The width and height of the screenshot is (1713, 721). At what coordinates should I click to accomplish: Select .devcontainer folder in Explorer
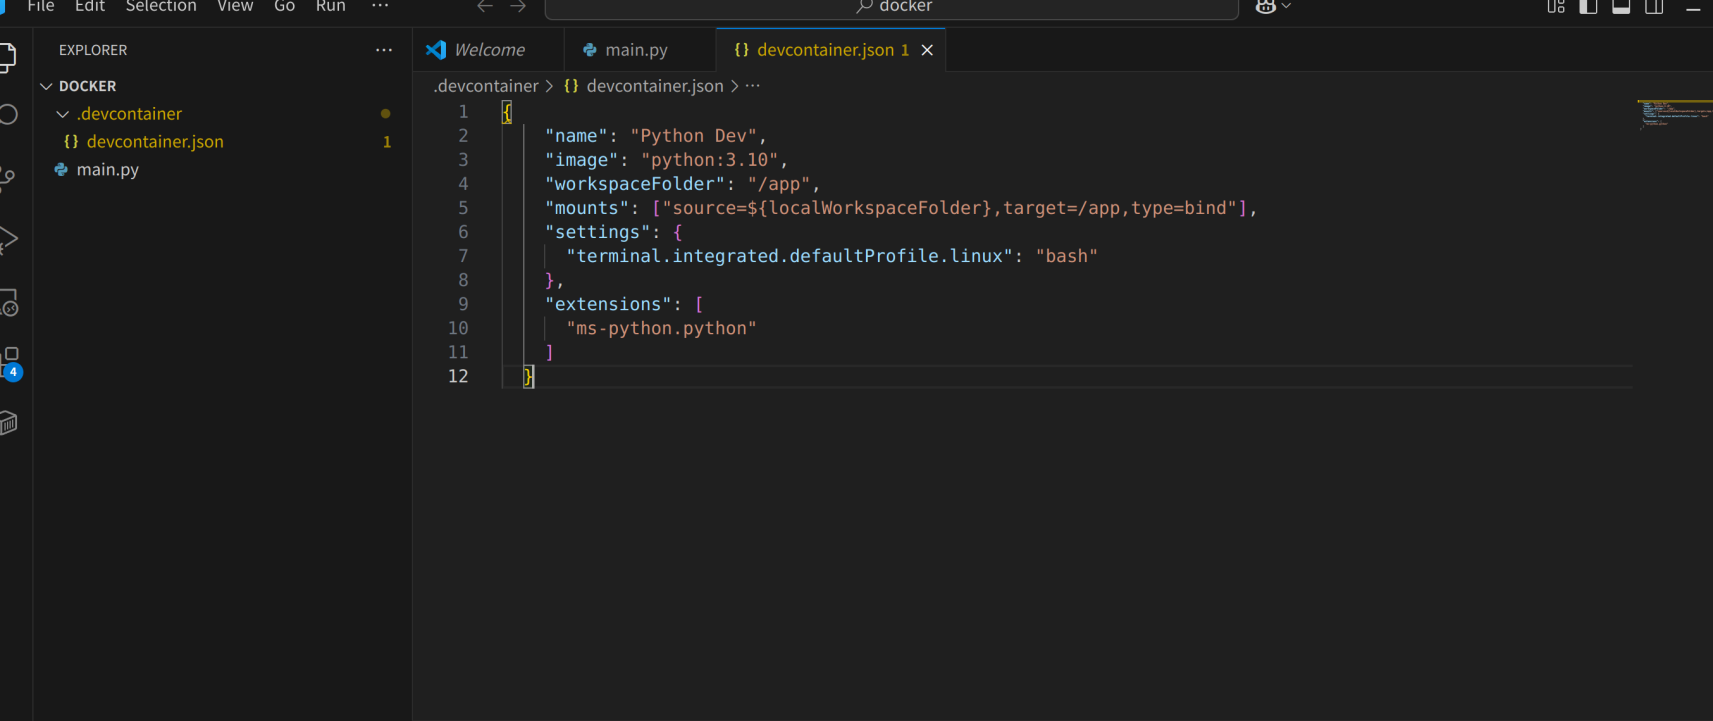(x=130, y=114)
